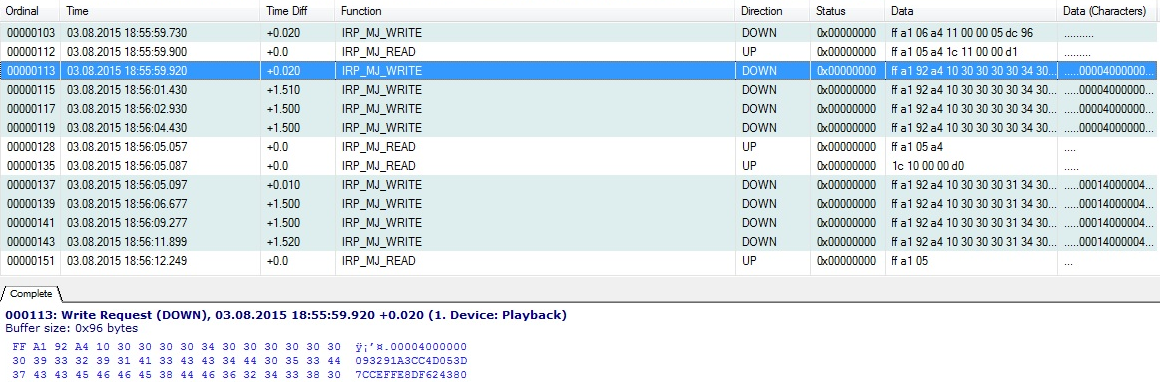
Task: Select row with ordinal 00000119
Action: (580, 127)
